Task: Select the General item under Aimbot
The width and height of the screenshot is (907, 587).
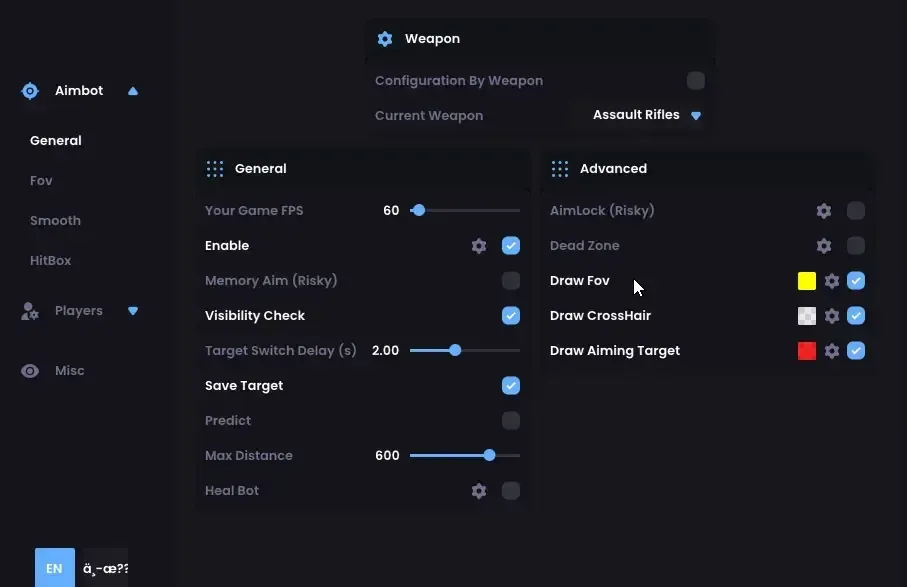Action: click(x=56, y=141)
